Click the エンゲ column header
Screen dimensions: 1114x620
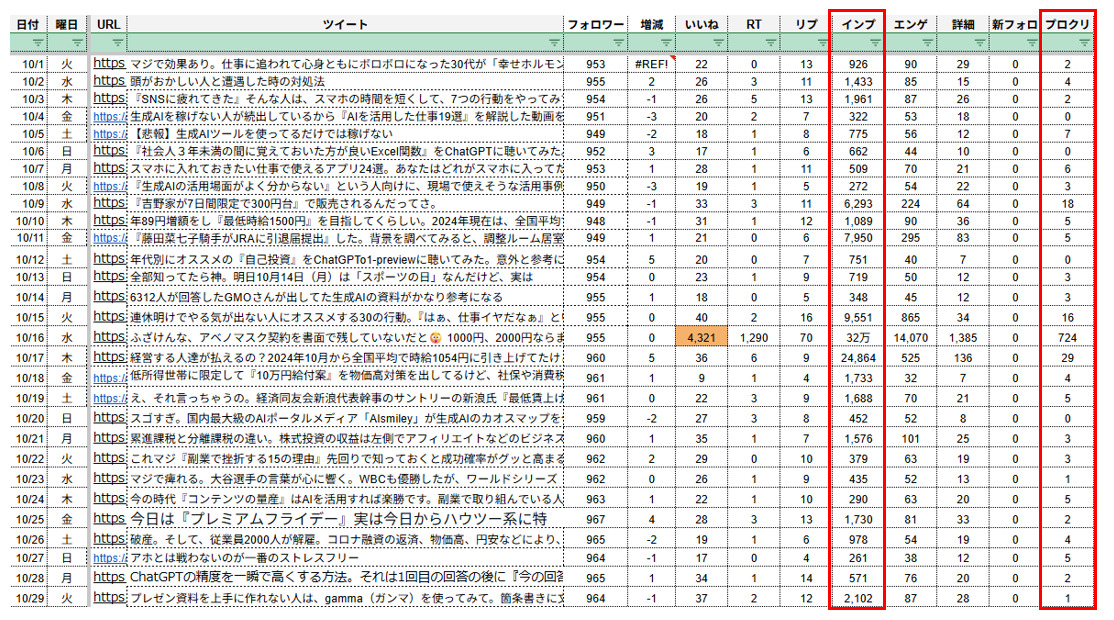[x=910, y=24]
